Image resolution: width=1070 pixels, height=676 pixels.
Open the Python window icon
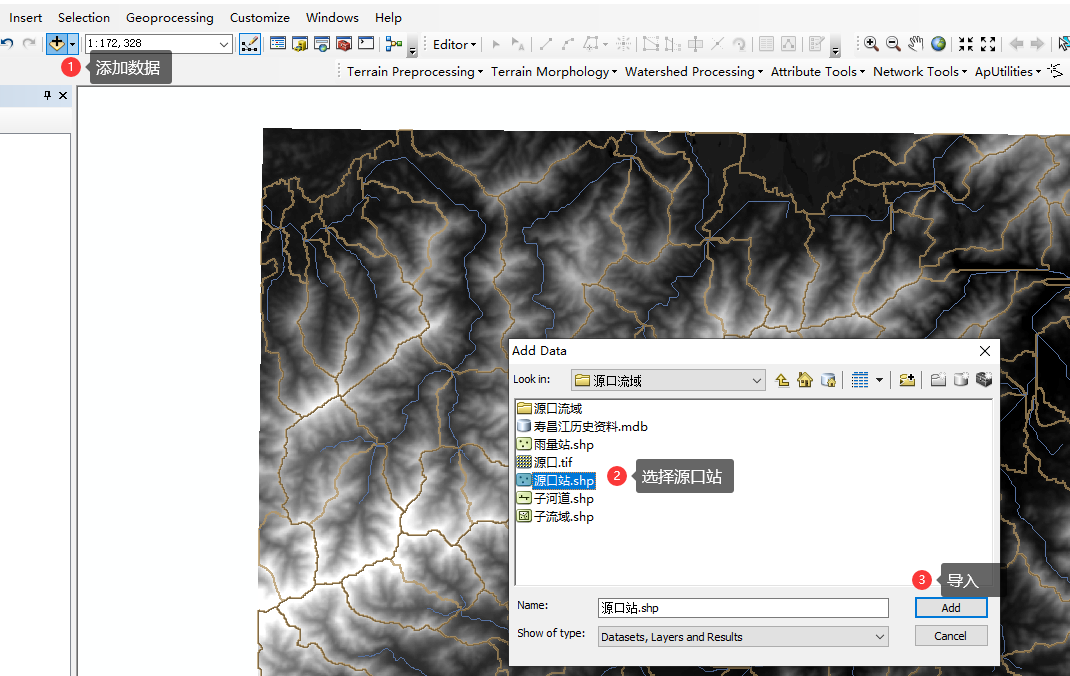tap(365, 44)
